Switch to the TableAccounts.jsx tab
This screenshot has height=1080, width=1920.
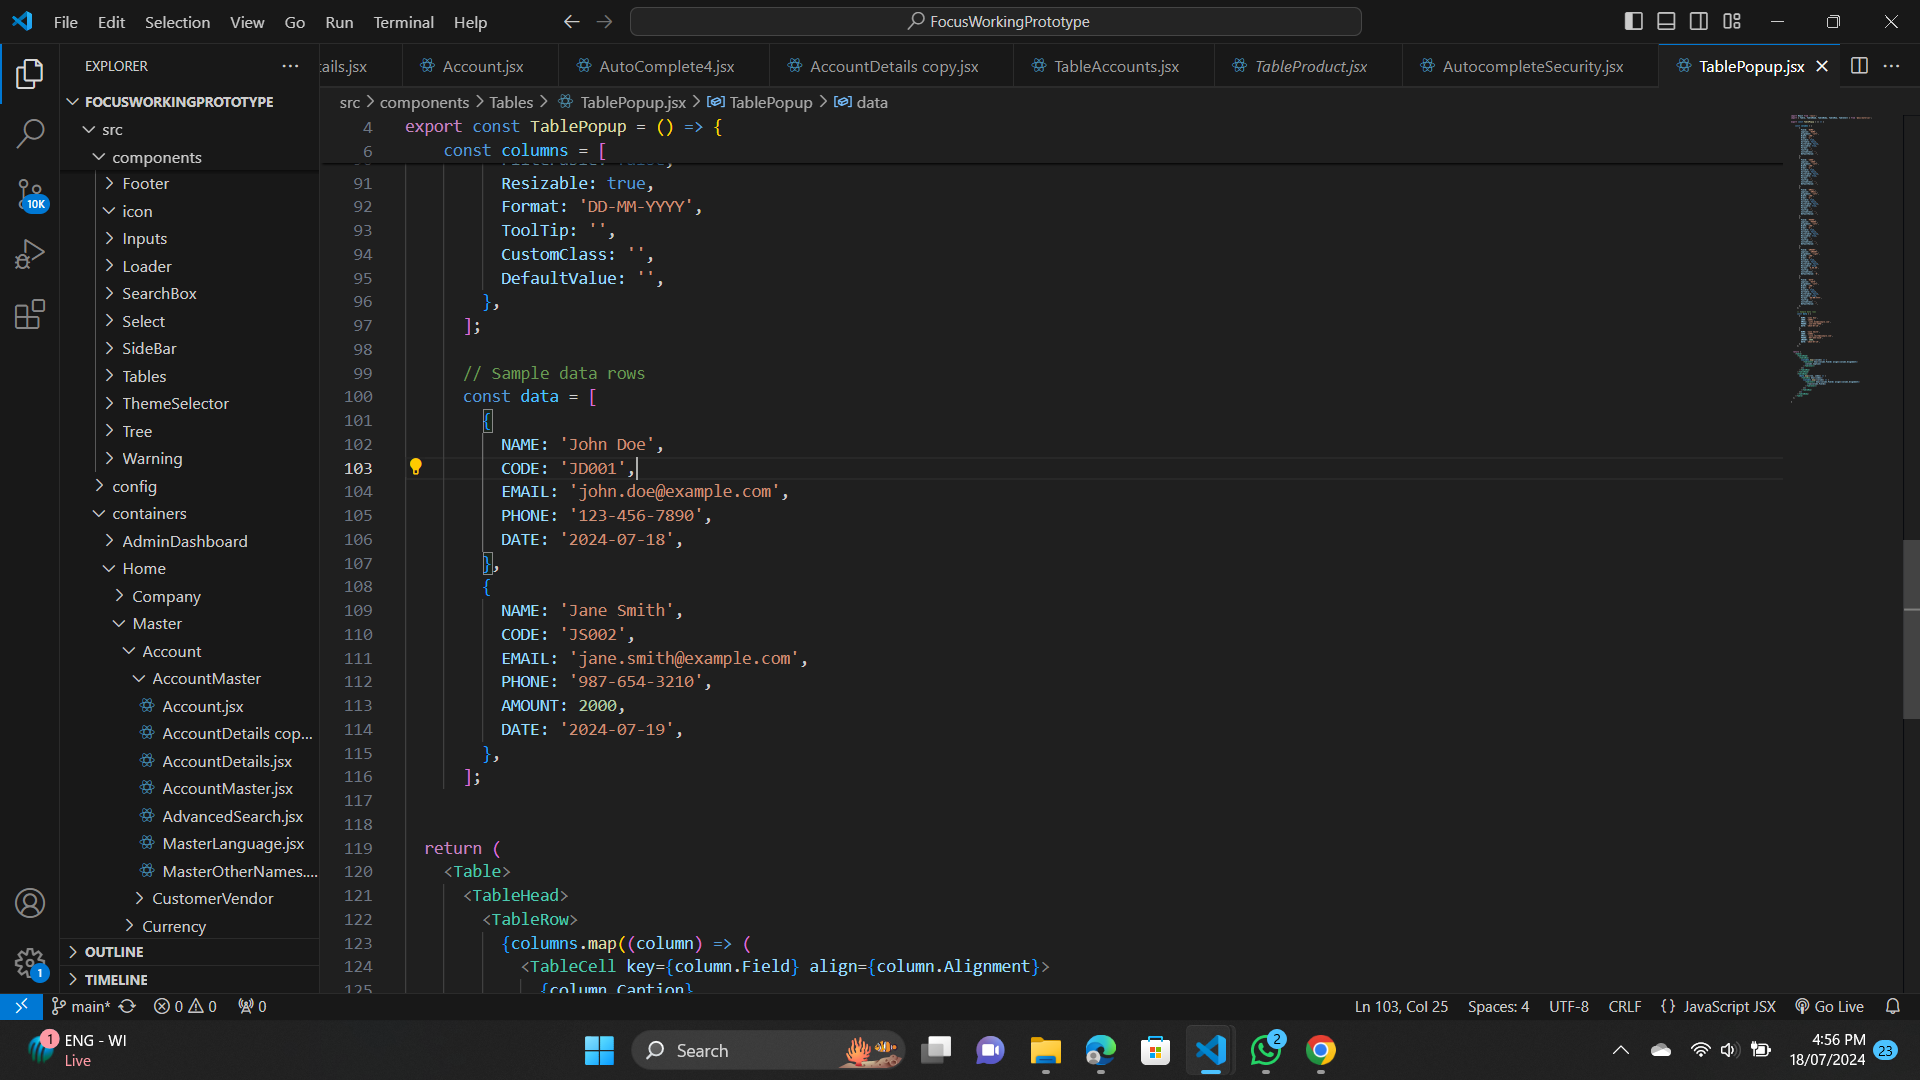pos(1115,66)
